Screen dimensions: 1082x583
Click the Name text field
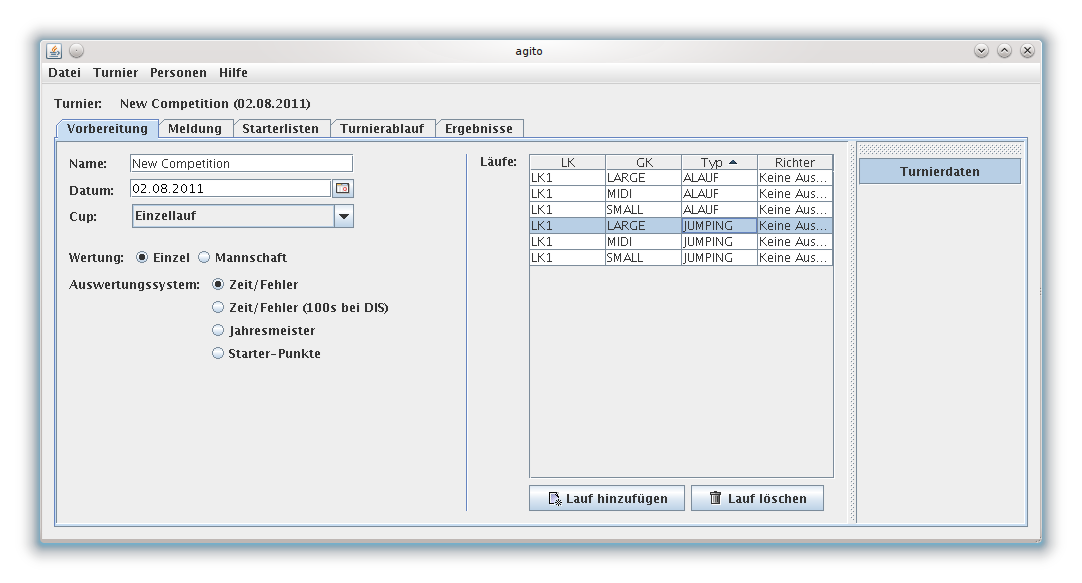(241, 164)
